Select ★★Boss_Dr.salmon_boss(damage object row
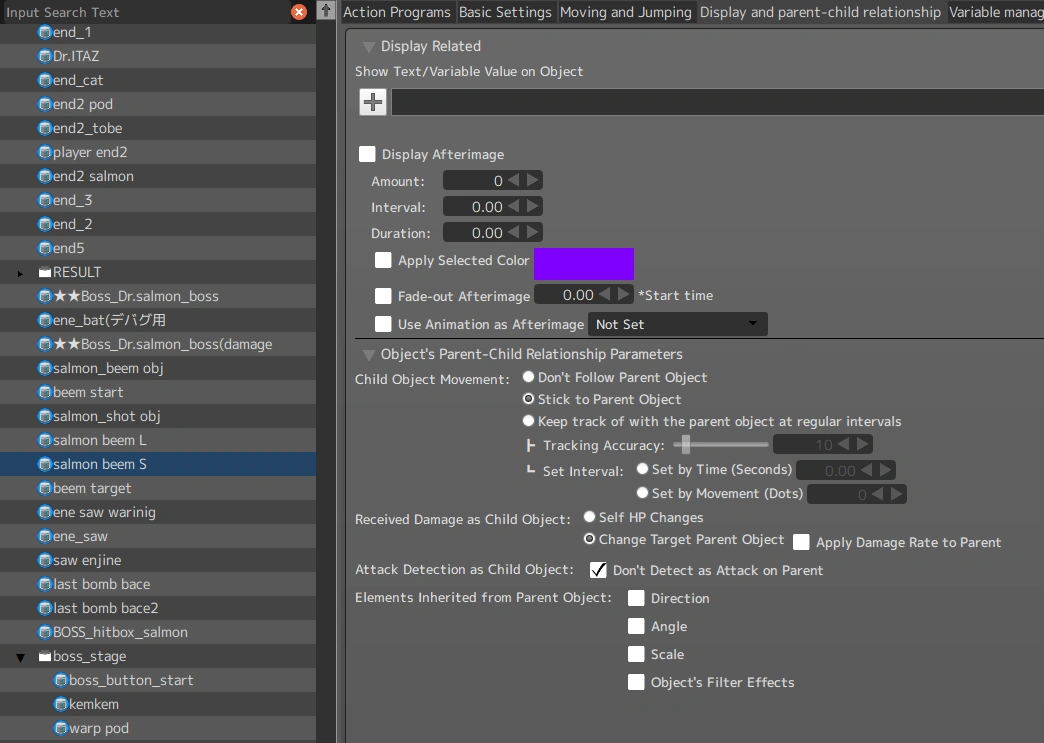Screen dimensions: 1044x743 tap(158, 344)
